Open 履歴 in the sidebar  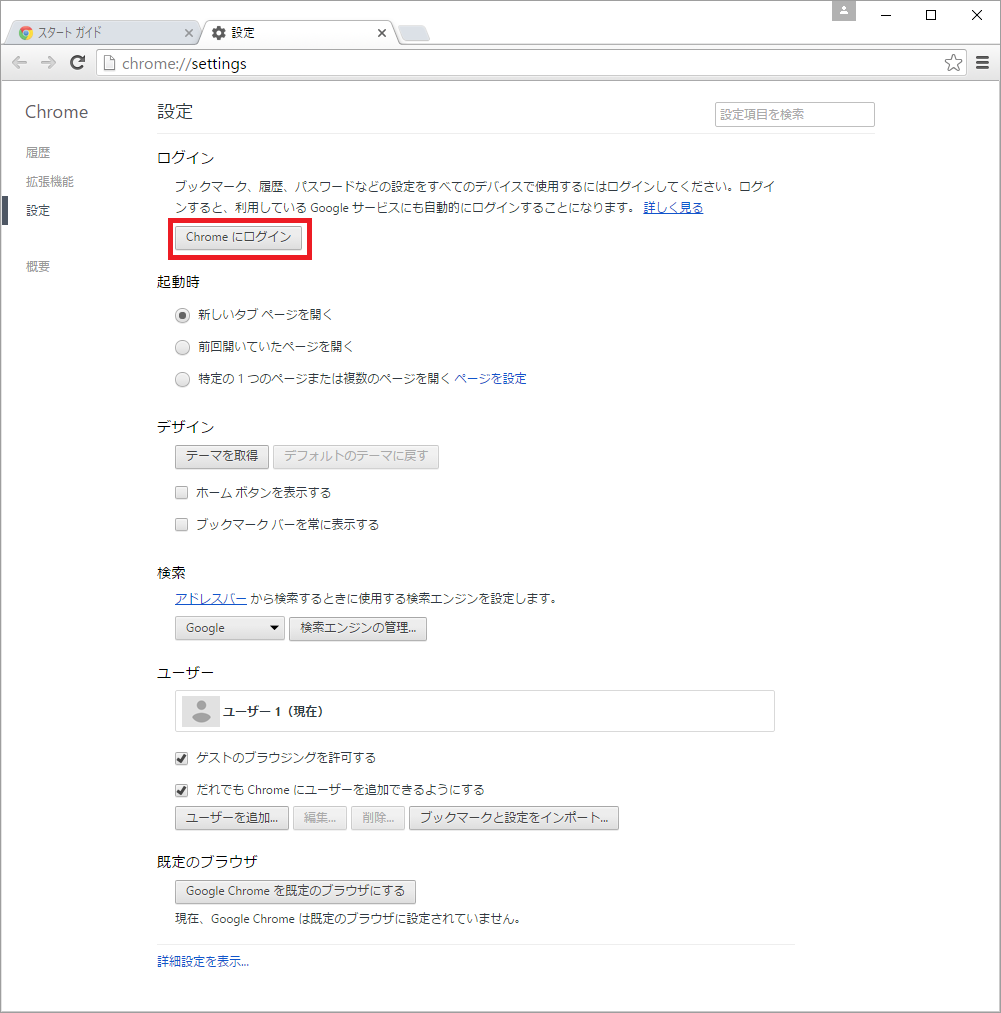pyautogui.click(x=37, y=152)
